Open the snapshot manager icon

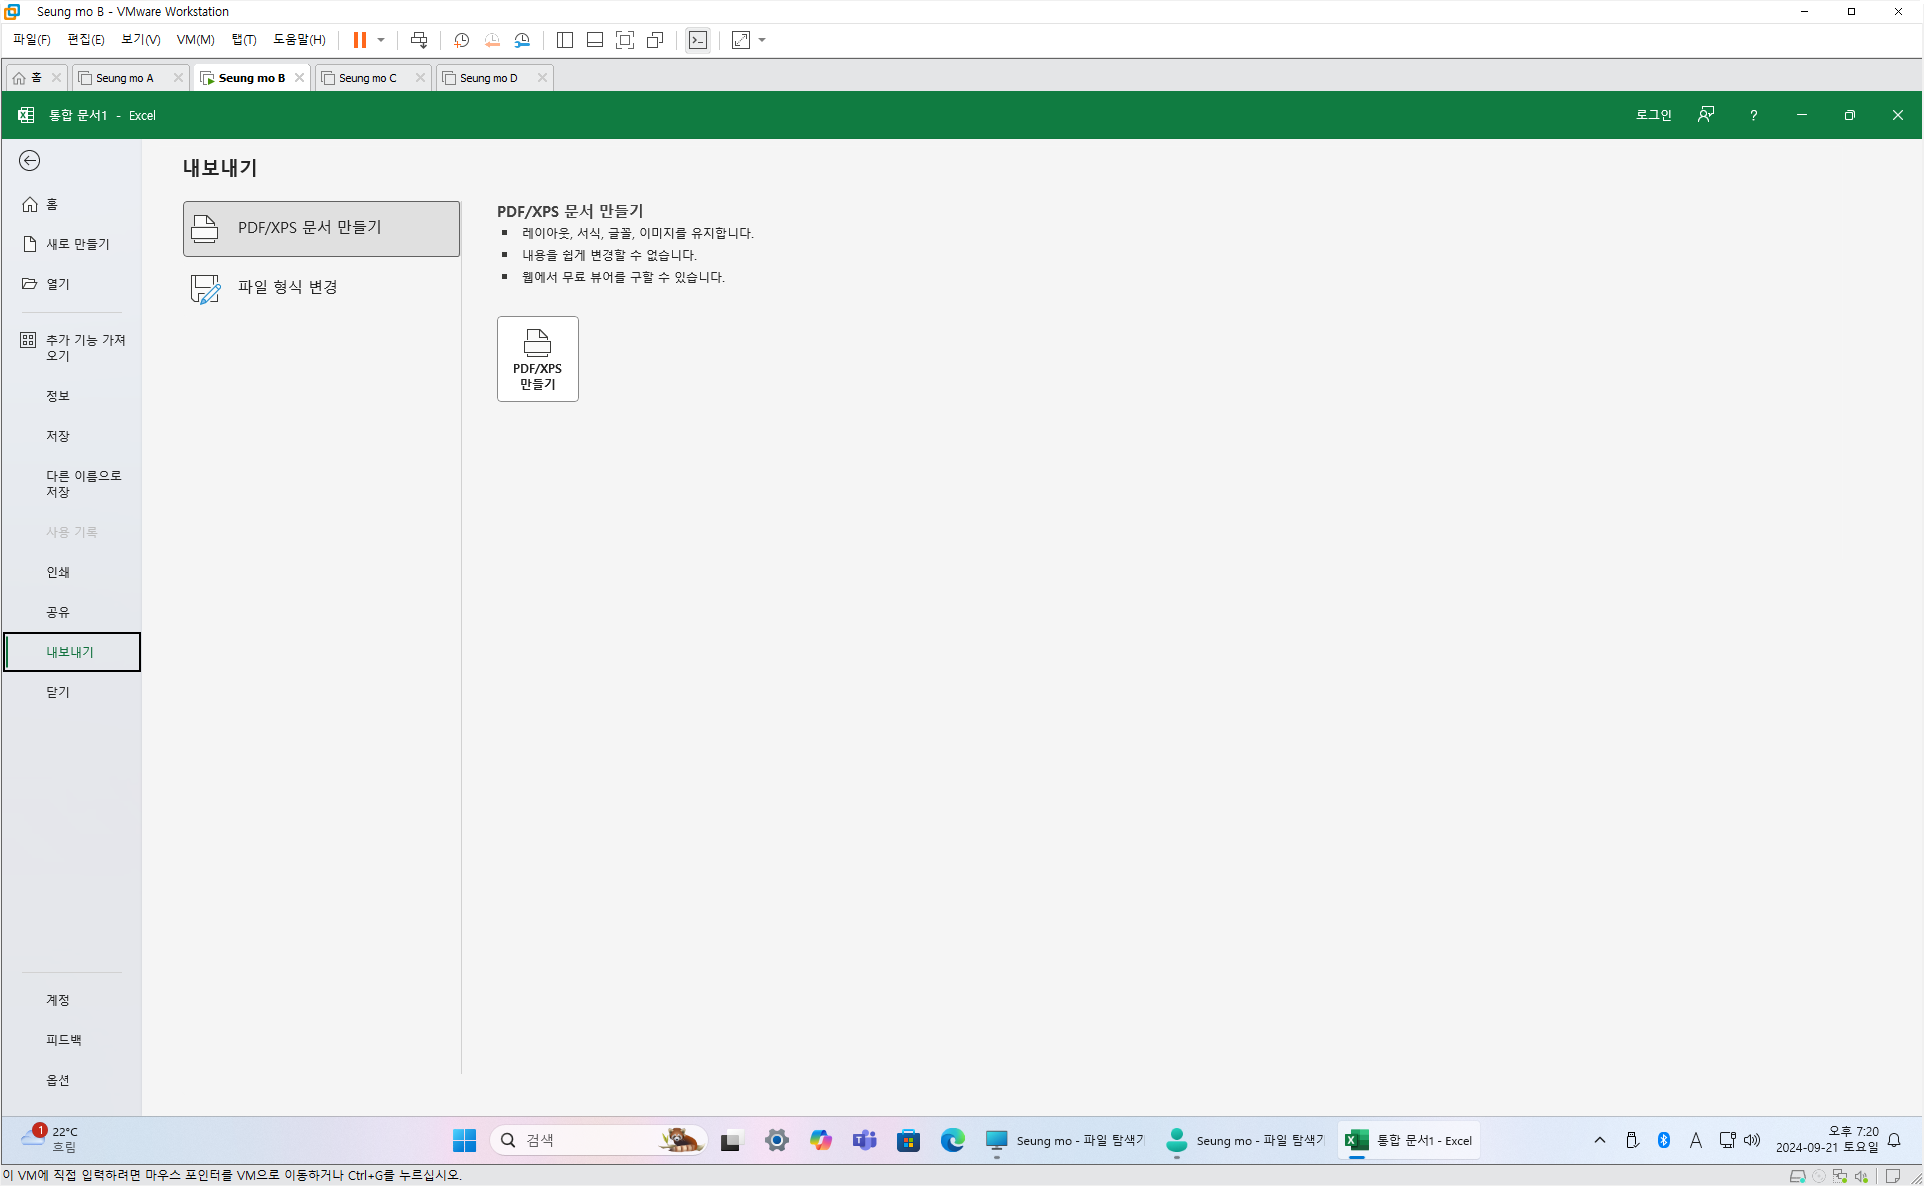click(x=522, y=40)
